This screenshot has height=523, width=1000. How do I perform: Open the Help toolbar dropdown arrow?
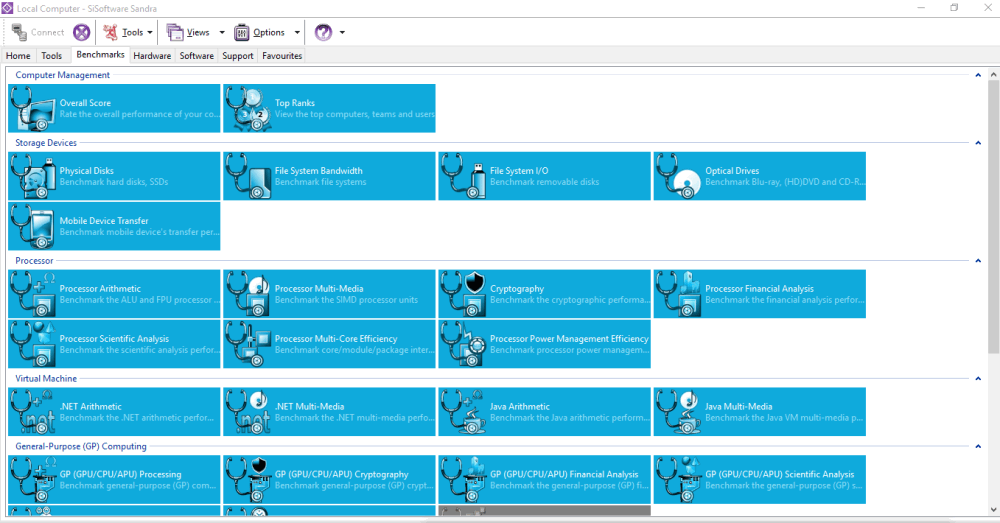342,33
